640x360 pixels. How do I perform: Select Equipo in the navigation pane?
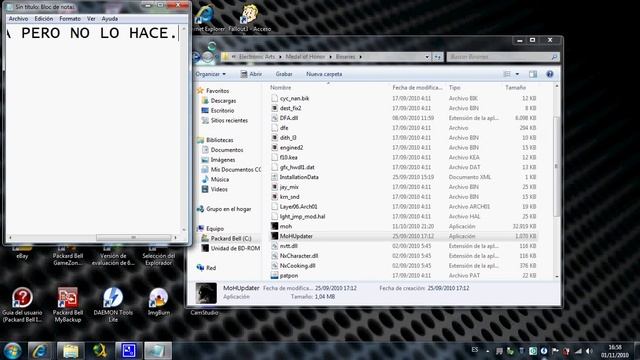[215, 229]
